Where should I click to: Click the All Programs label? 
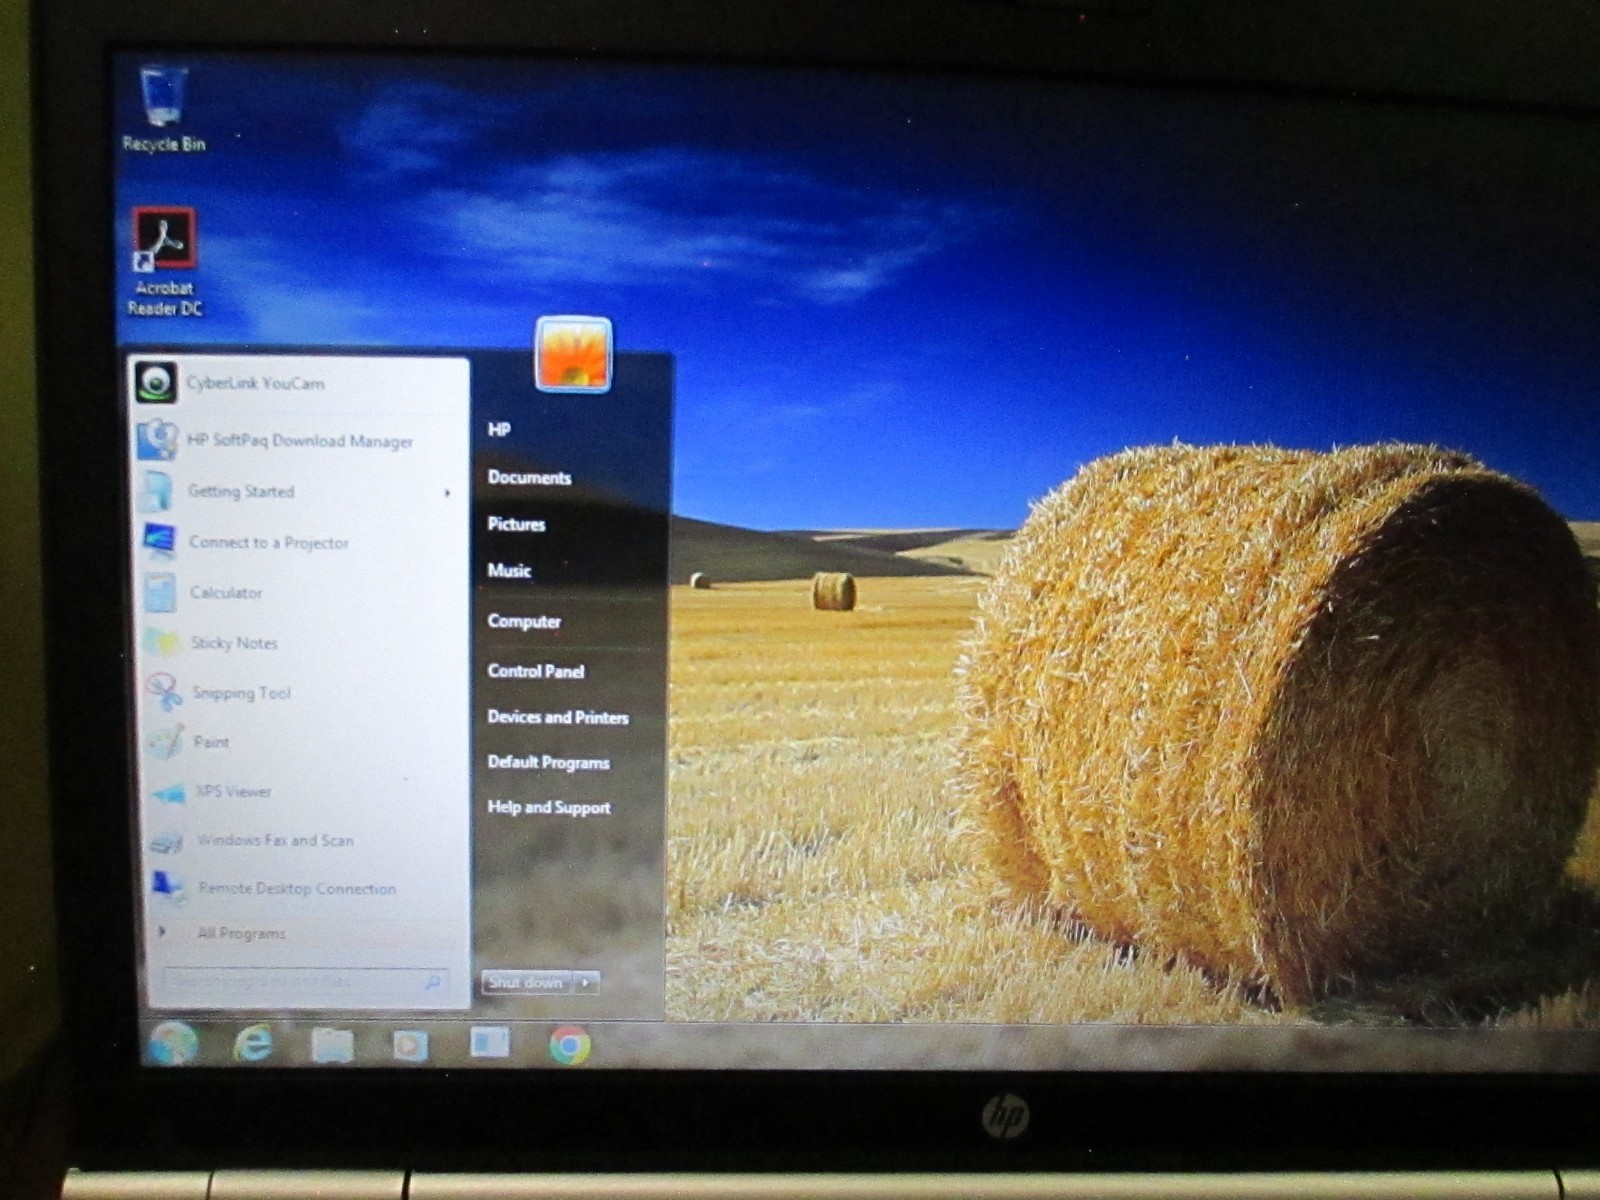click(x=241, y=933)
